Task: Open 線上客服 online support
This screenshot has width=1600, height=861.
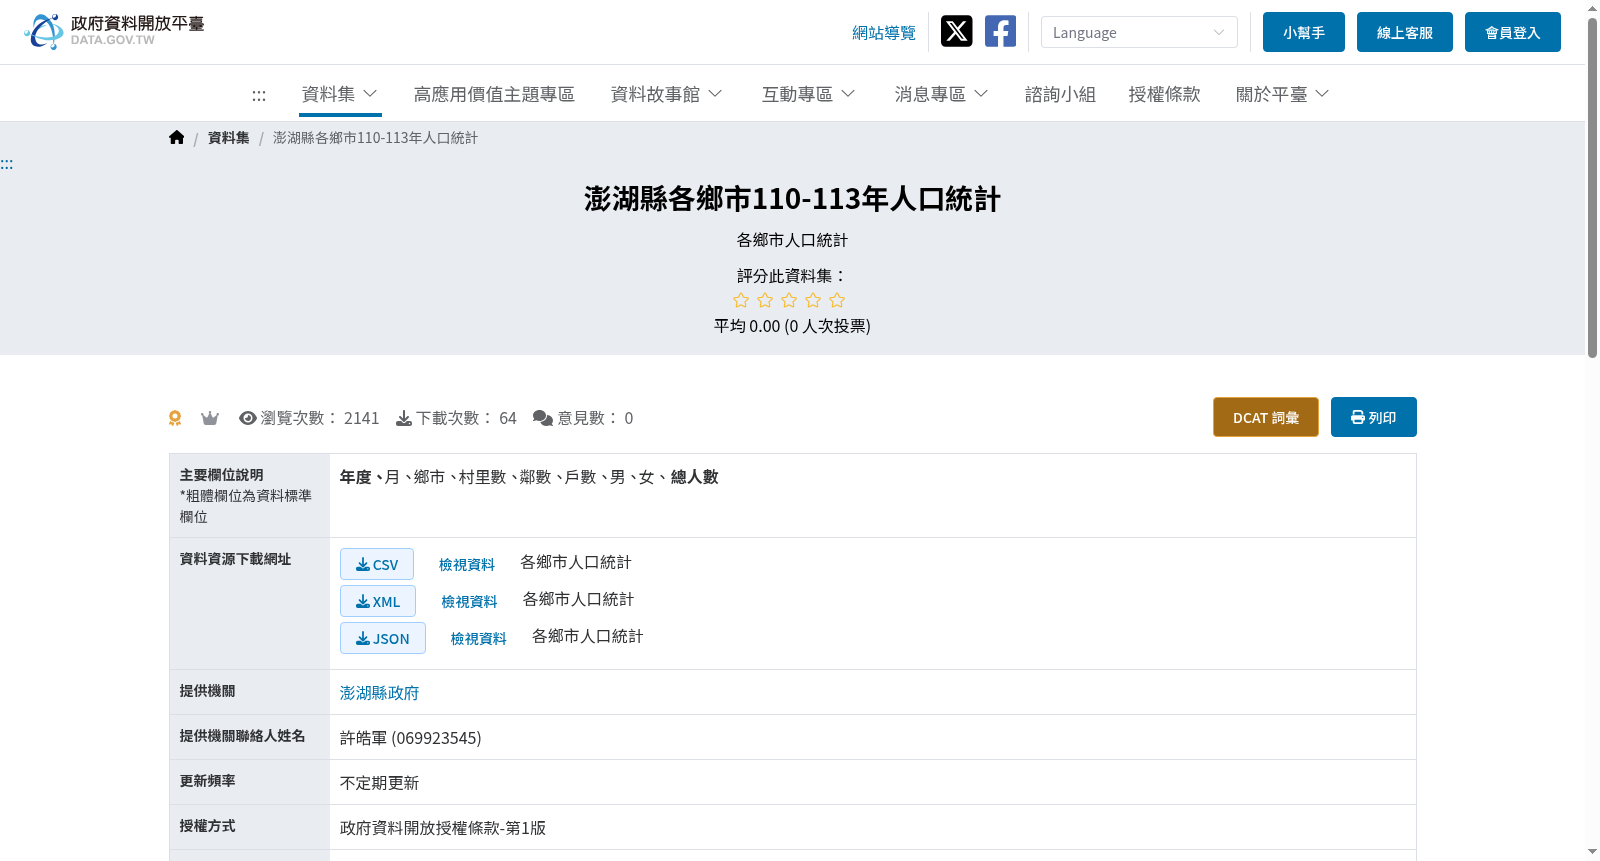Action: point(1405,32)
